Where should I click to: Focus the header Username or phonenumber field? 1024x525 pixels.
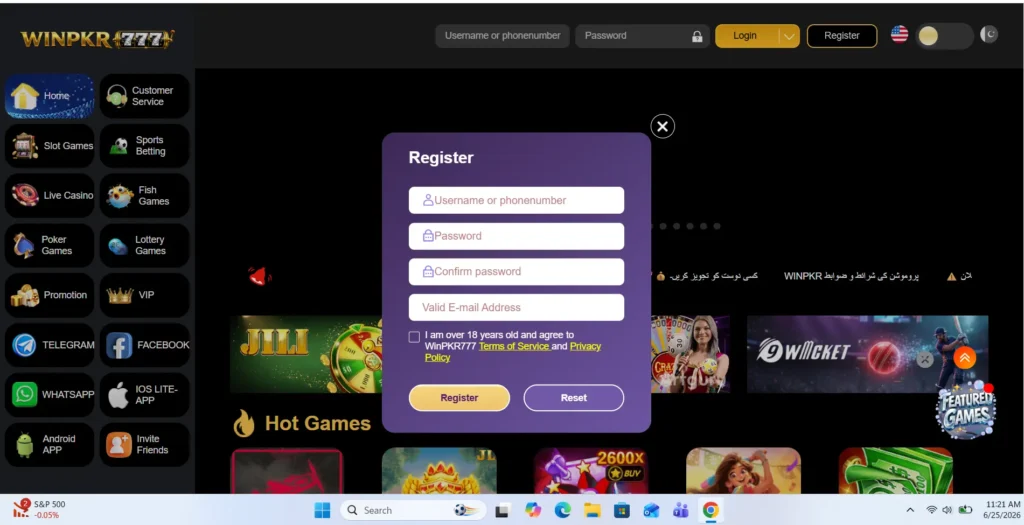502,36
